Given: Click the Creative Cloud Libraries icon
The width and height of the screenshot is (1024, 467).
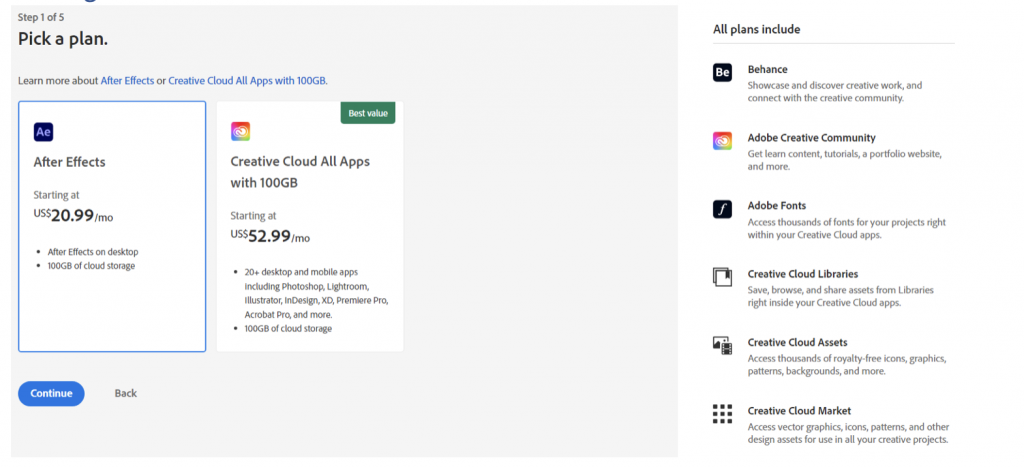Looking at the screenshot, I should coord(722,277).
